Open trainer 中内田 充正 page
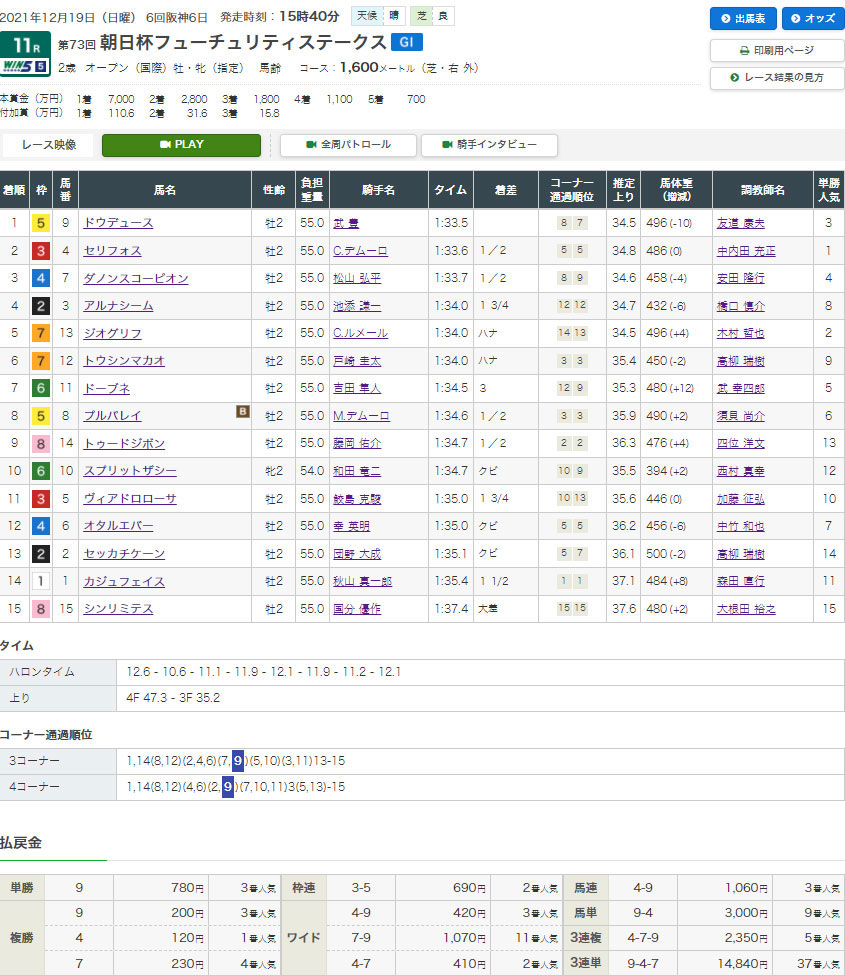Image resolution: width=845 pixels, height=976 pixels. tap(745, 251)
